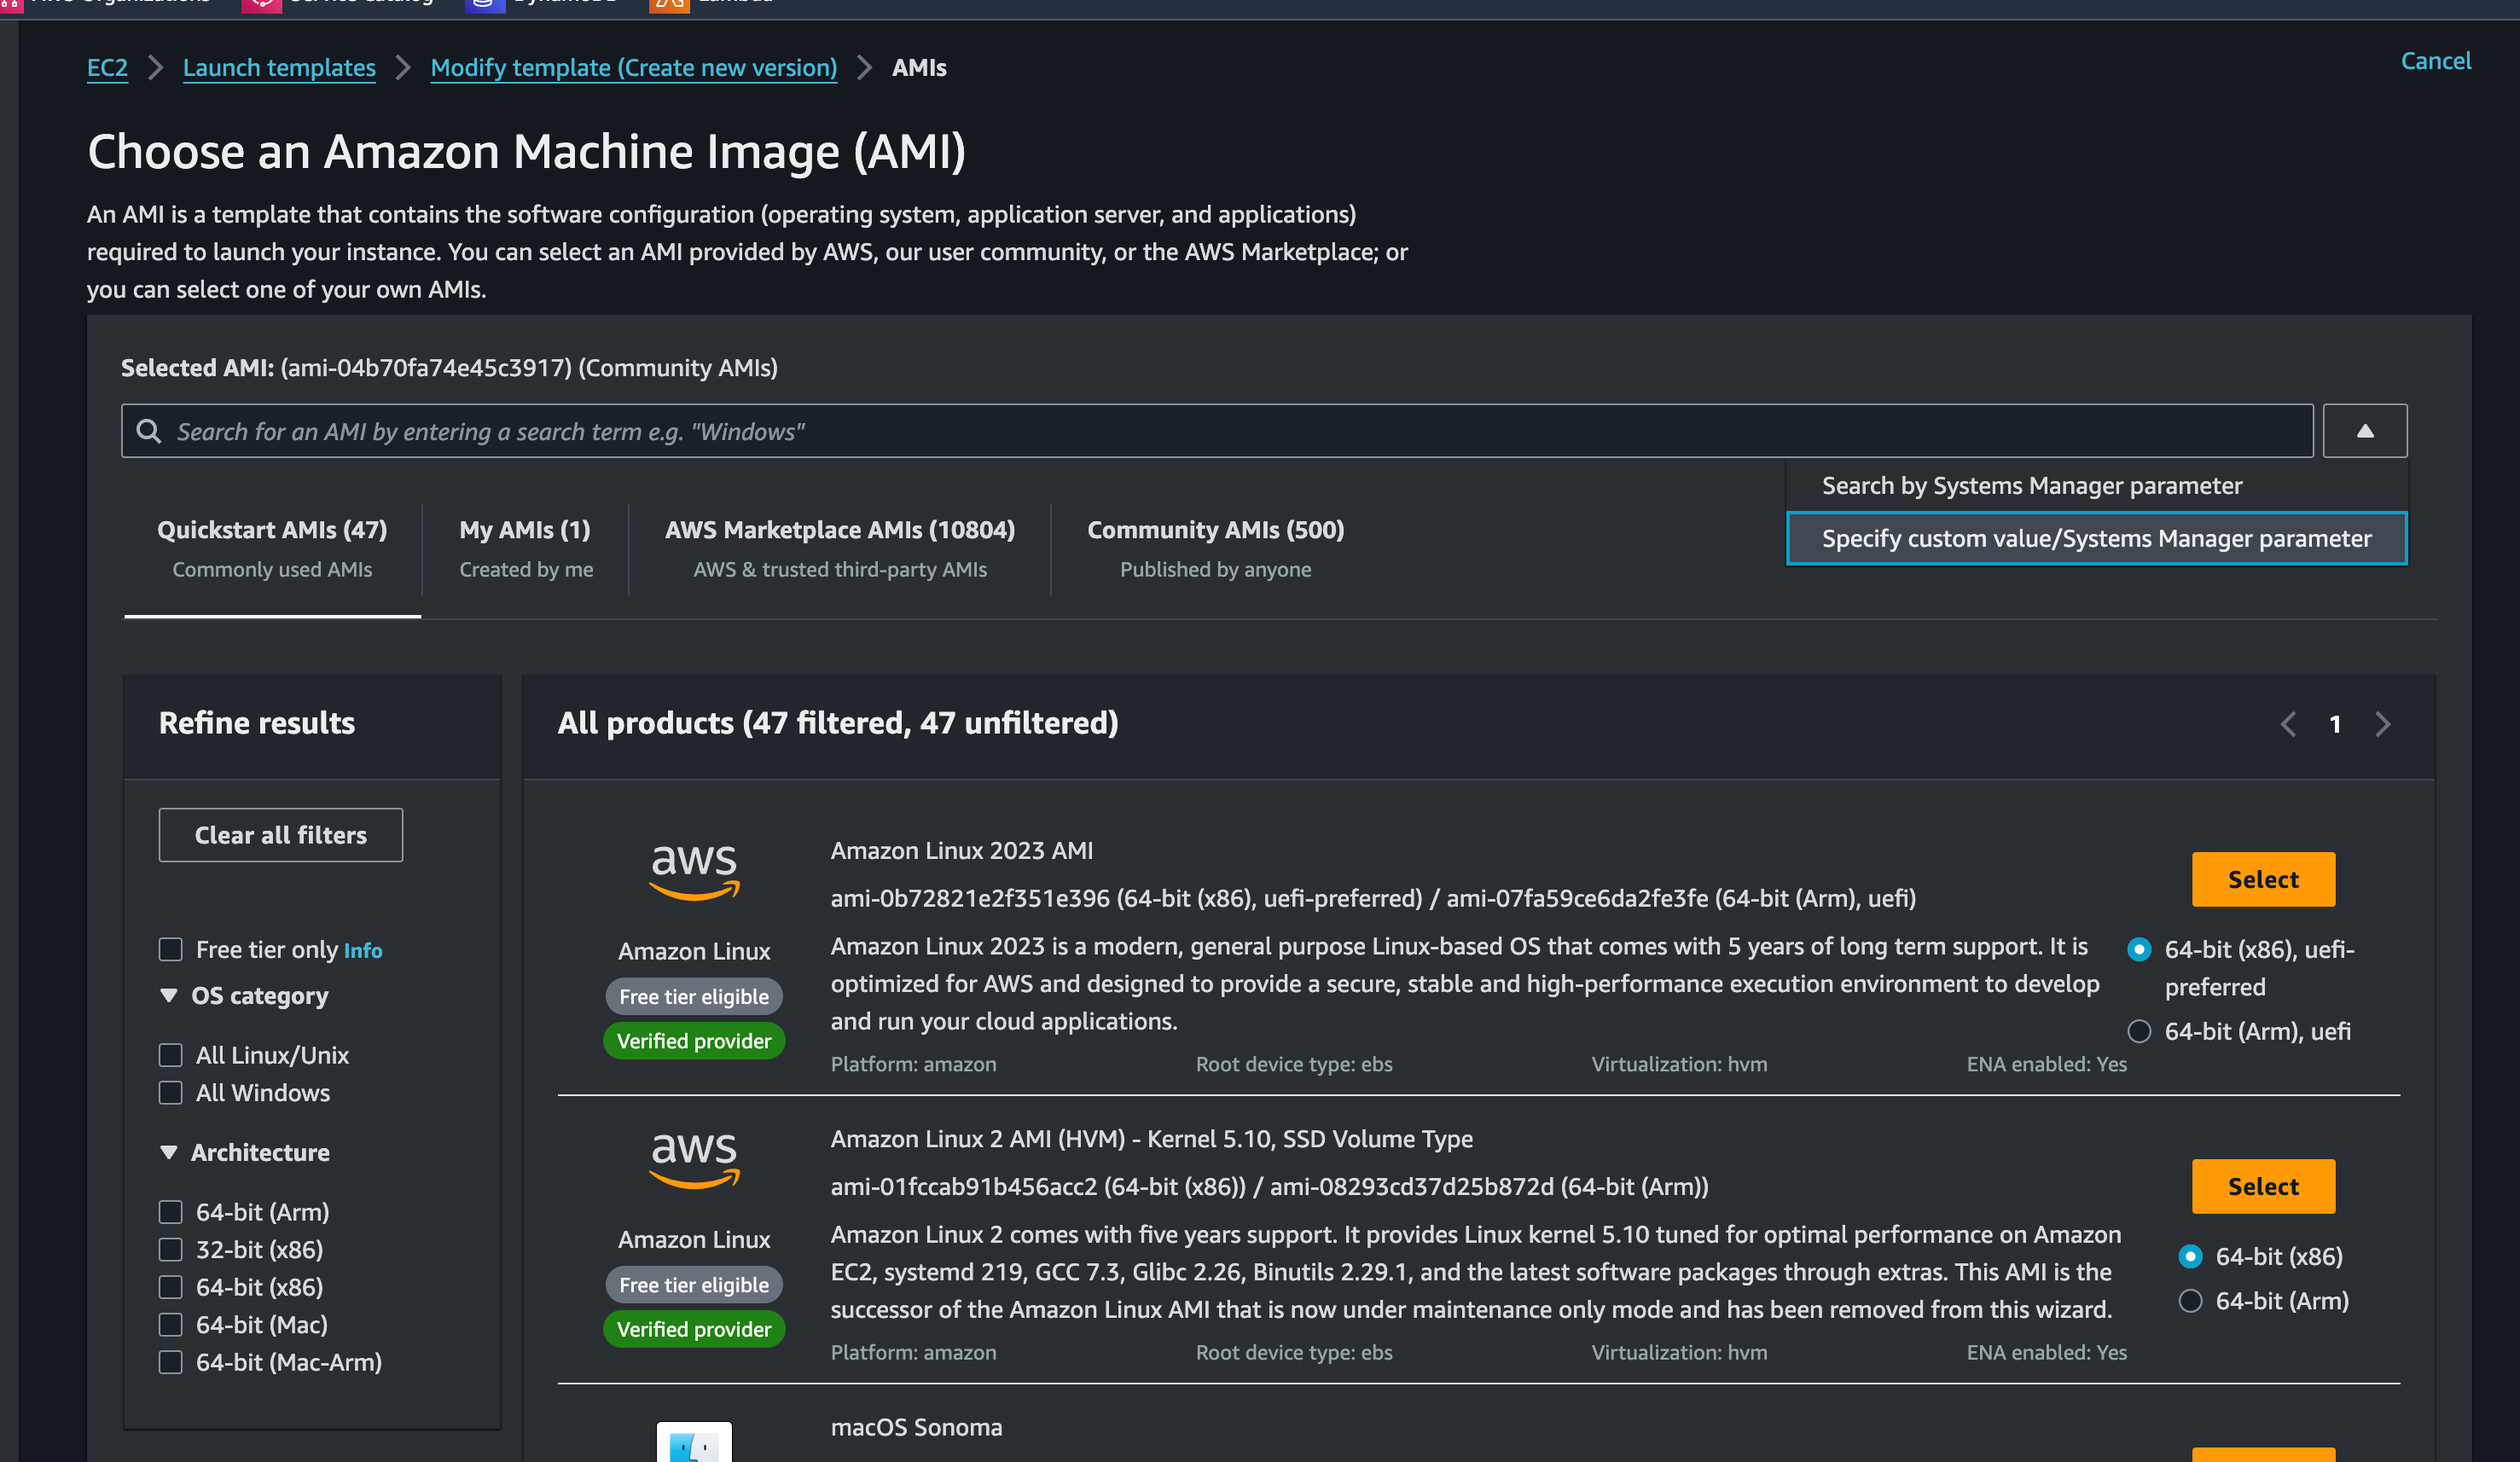Choose Specify custom value/Systems Manager parameter

pyautogui.click(x=2096, y=539)
